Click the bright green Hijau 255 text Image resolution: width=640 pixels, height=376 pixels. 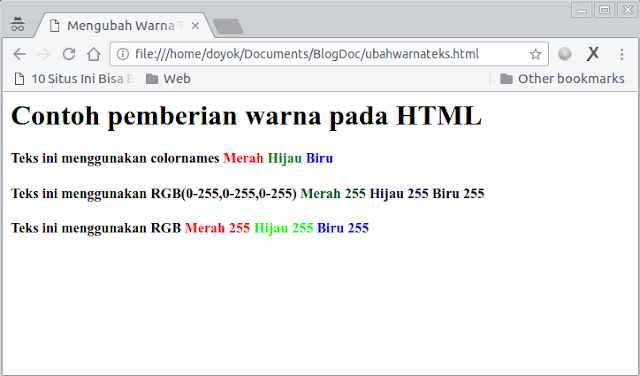[284, 228]
